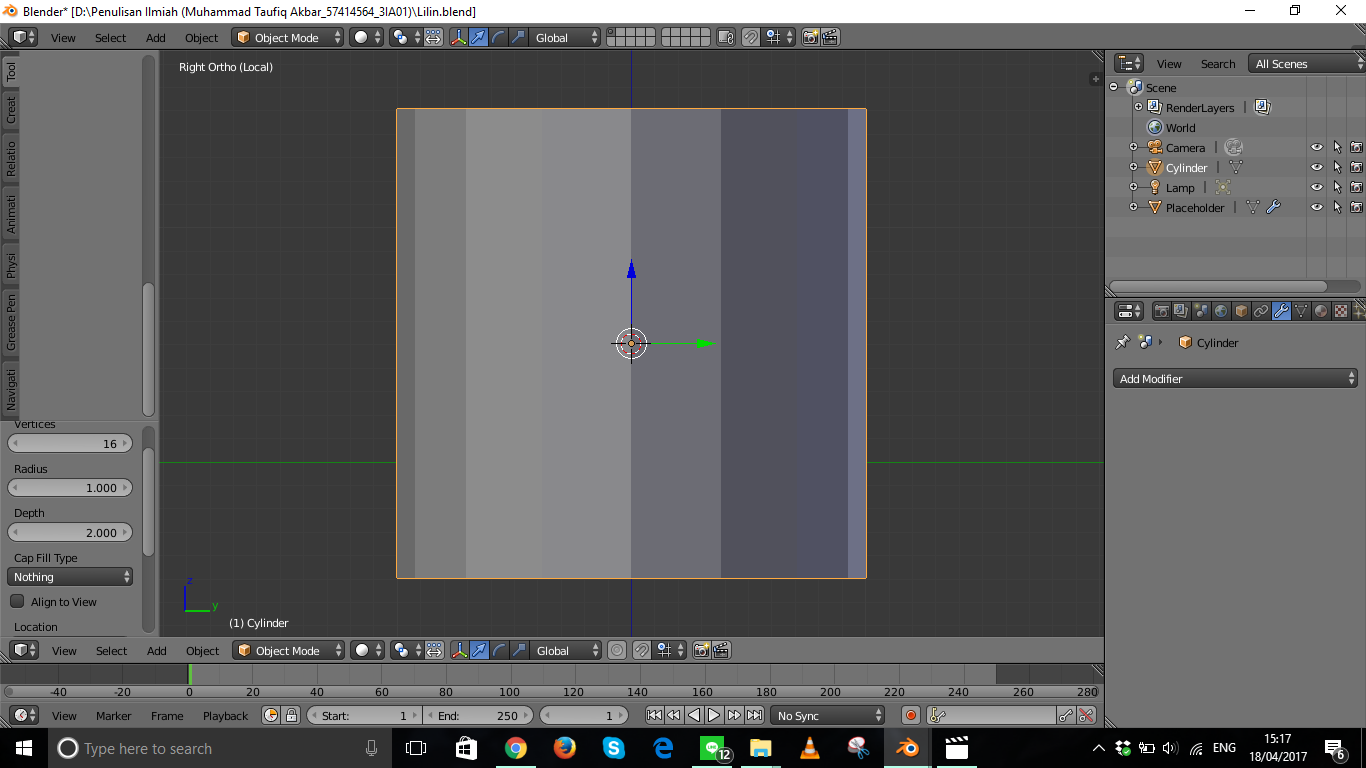1366x768 pixels.
Task: Jump to the first frame of playback range
Action: [654, 715]
